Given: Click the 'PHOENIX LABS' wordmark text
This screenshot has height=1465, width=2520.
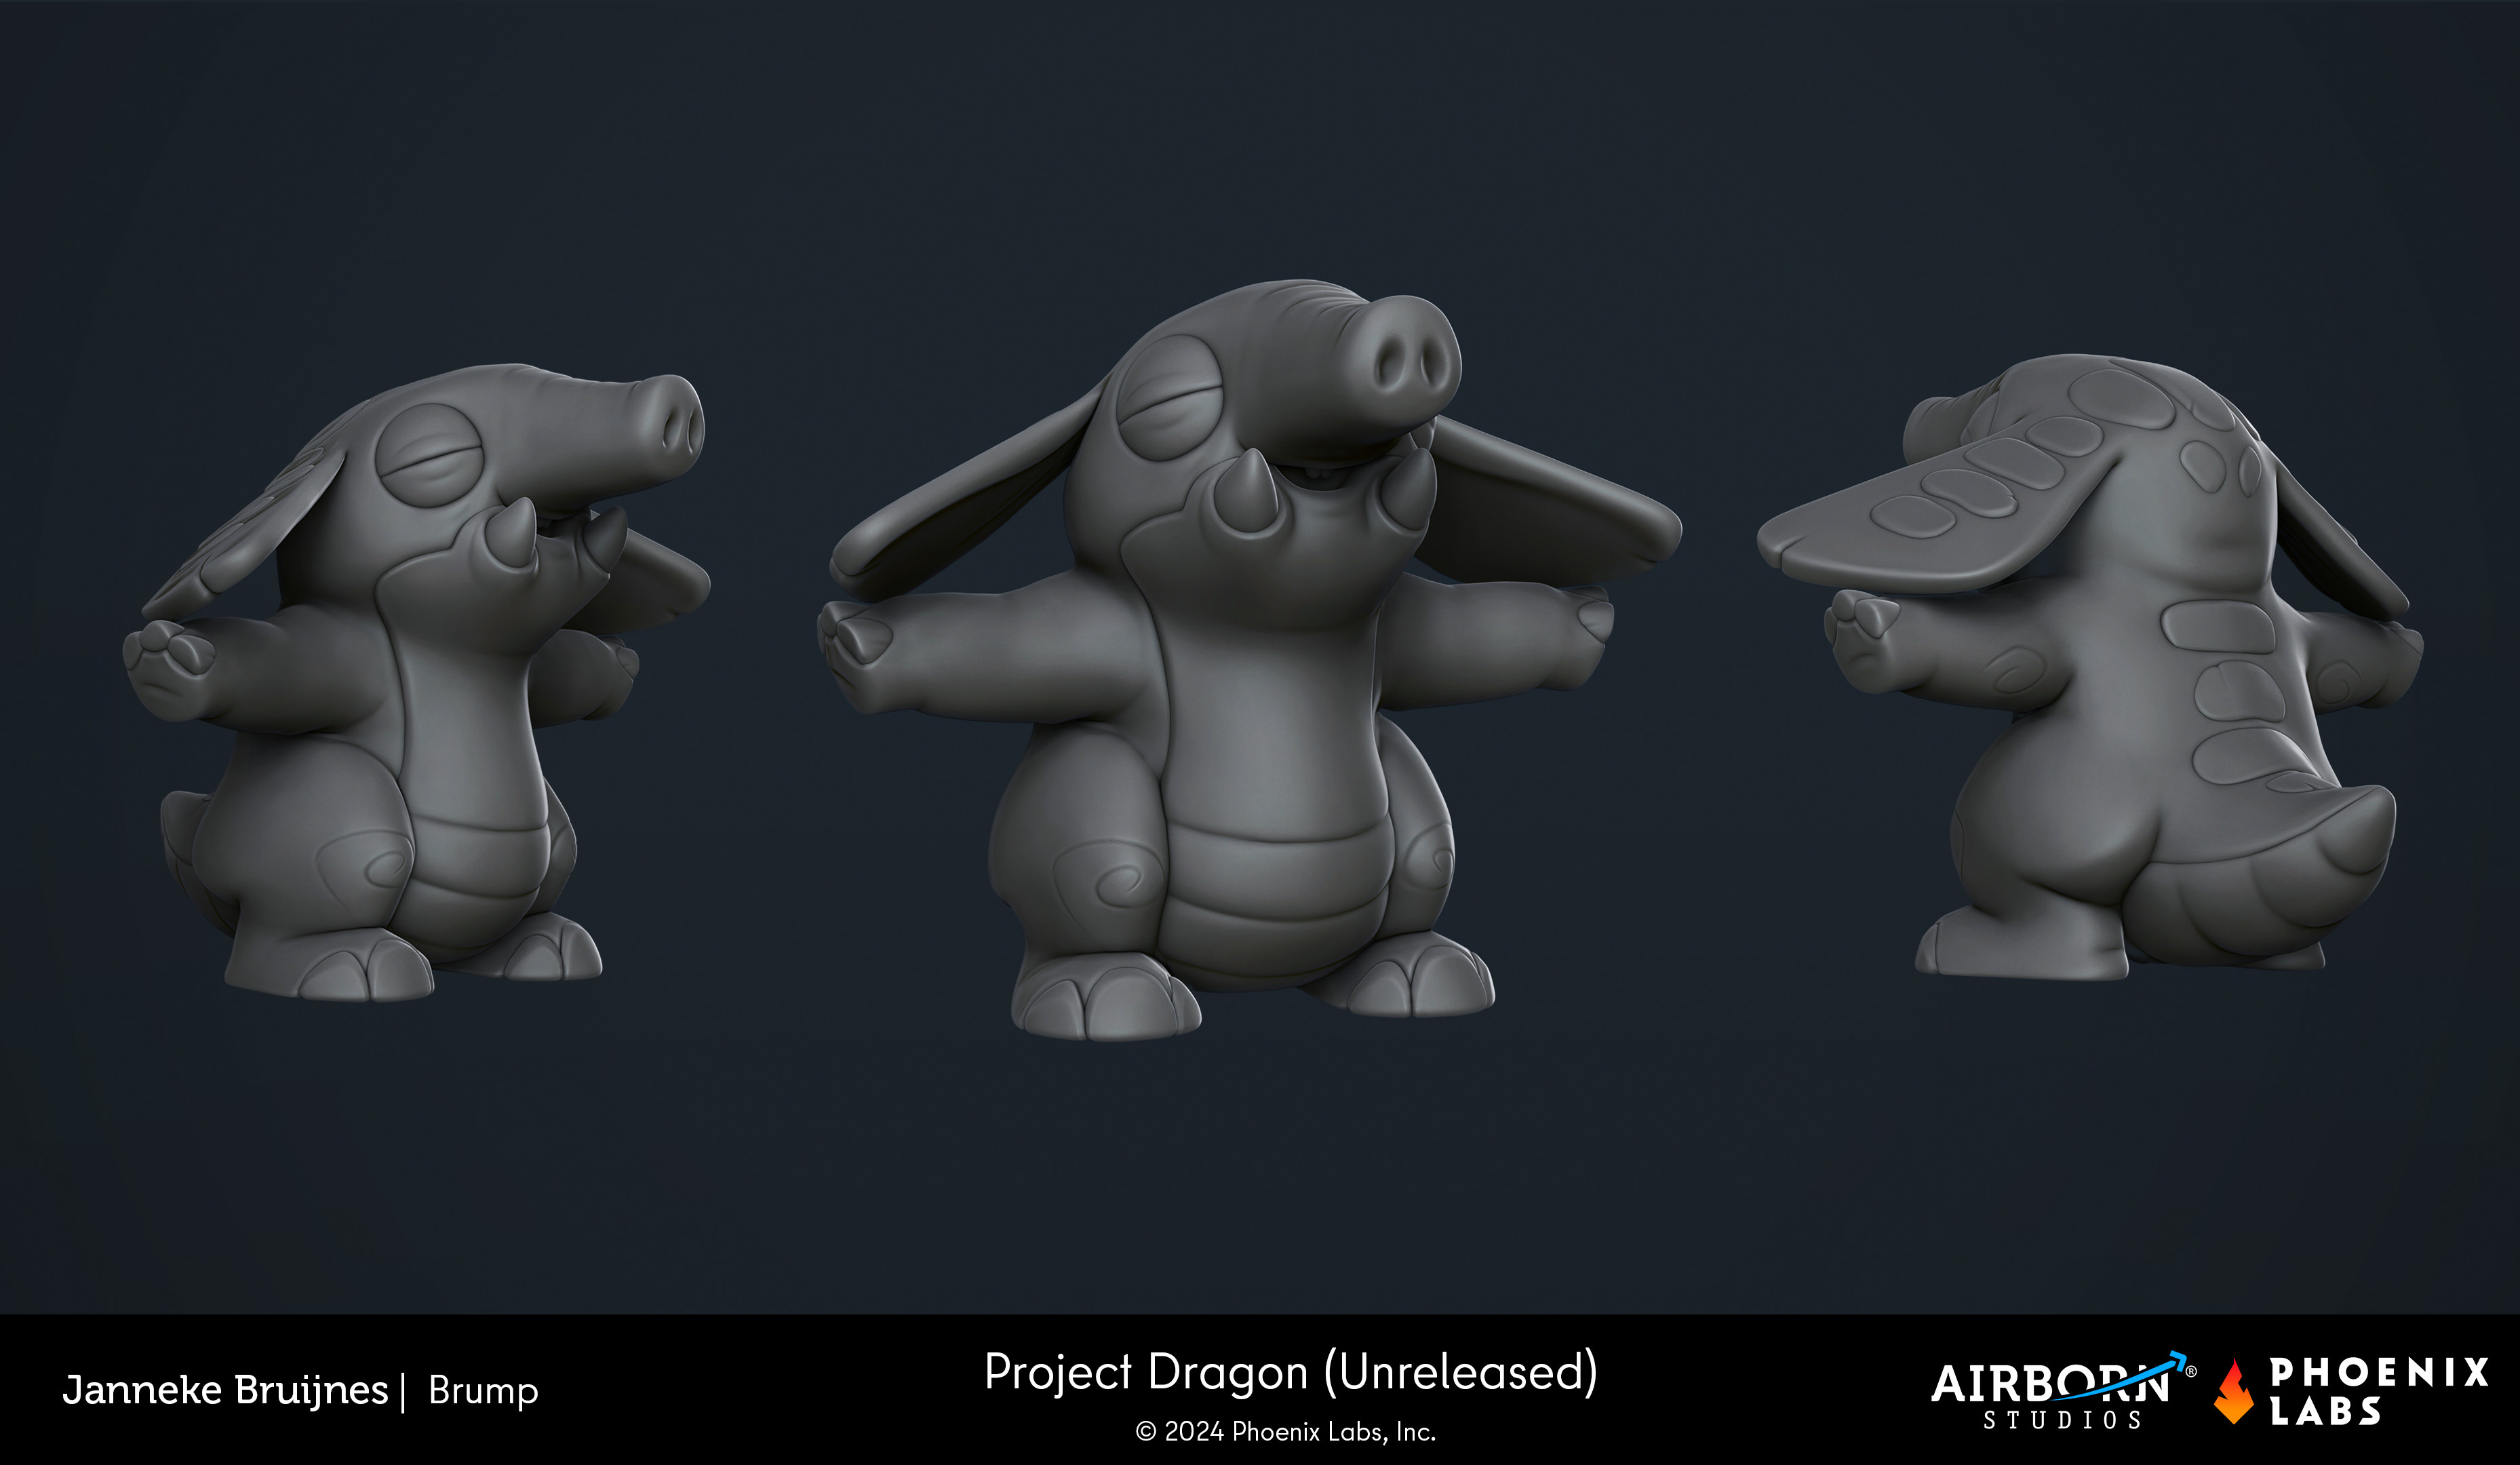Looking at the screenshot, I should (2379, 1391).
